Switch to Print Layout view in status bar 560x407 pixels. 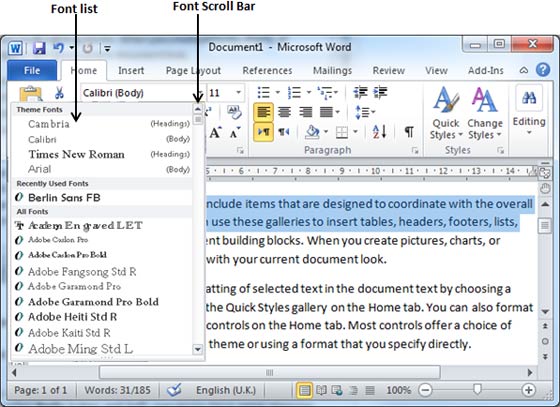tap(304, 390)
